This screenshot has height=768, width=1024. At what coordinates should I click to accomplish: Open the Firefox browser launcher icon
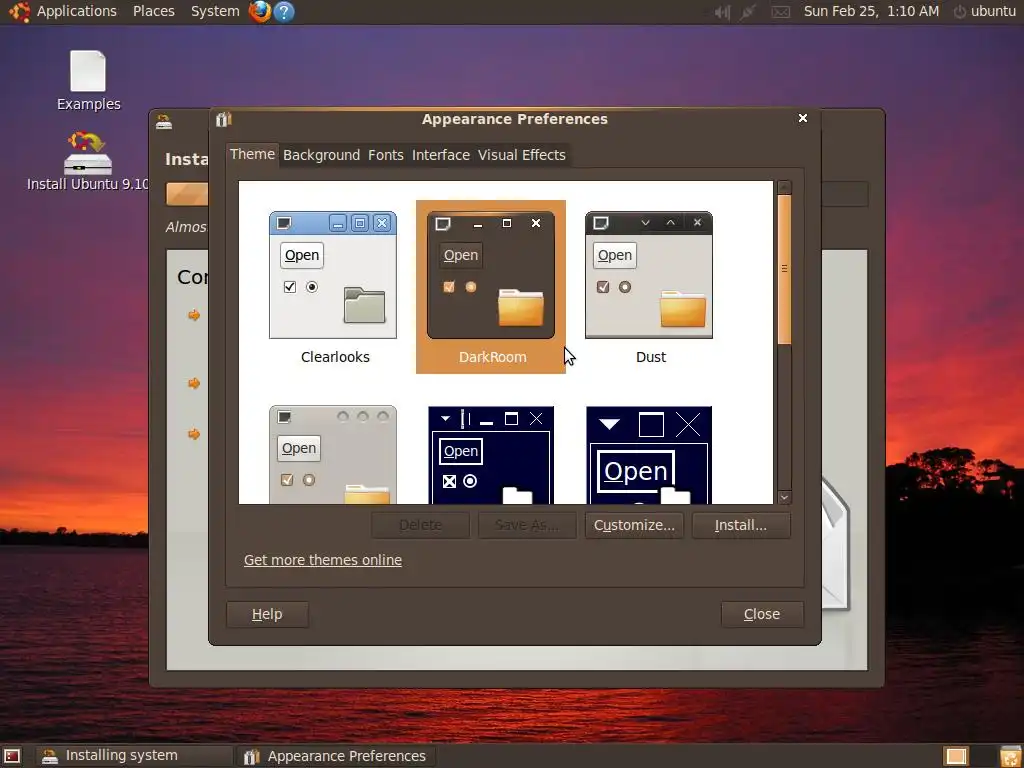point(260,11)
